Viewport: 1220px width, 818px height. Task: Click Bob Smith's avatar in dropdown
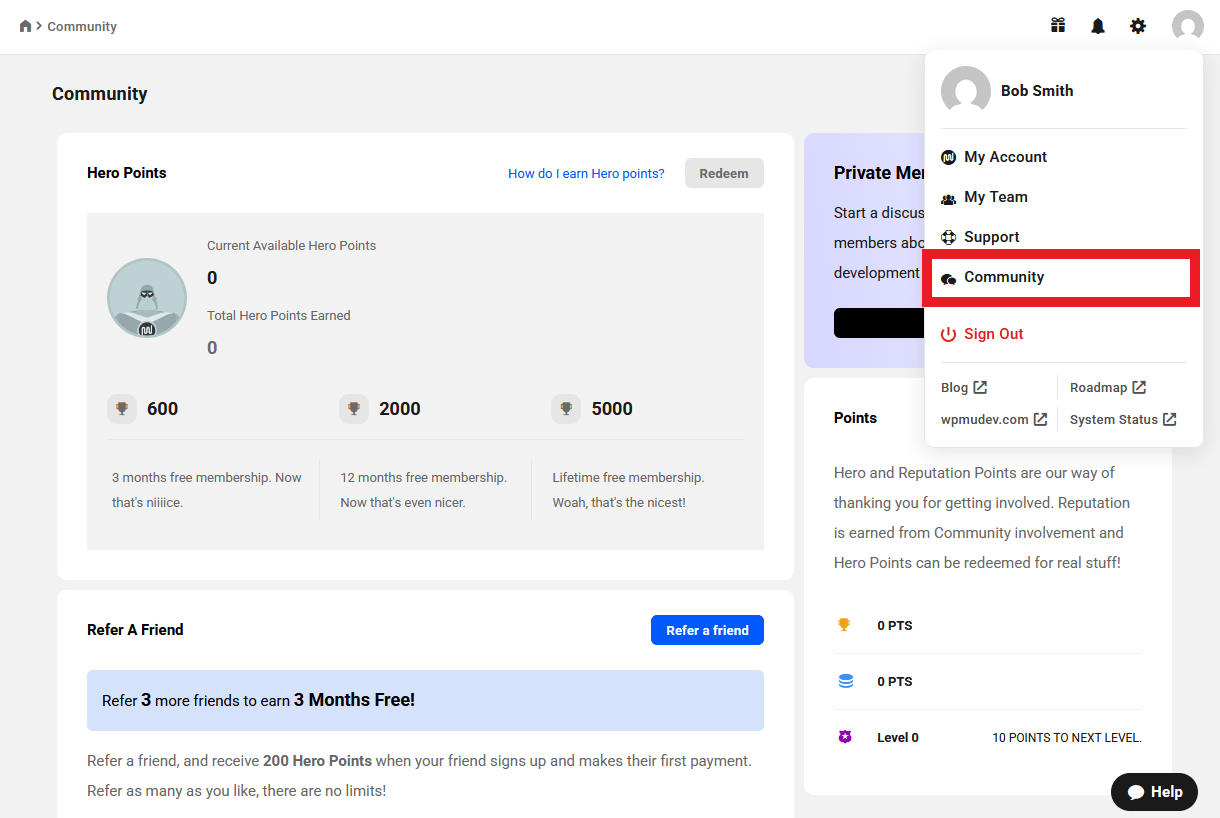pyautogui.click(x=966, y=91)
